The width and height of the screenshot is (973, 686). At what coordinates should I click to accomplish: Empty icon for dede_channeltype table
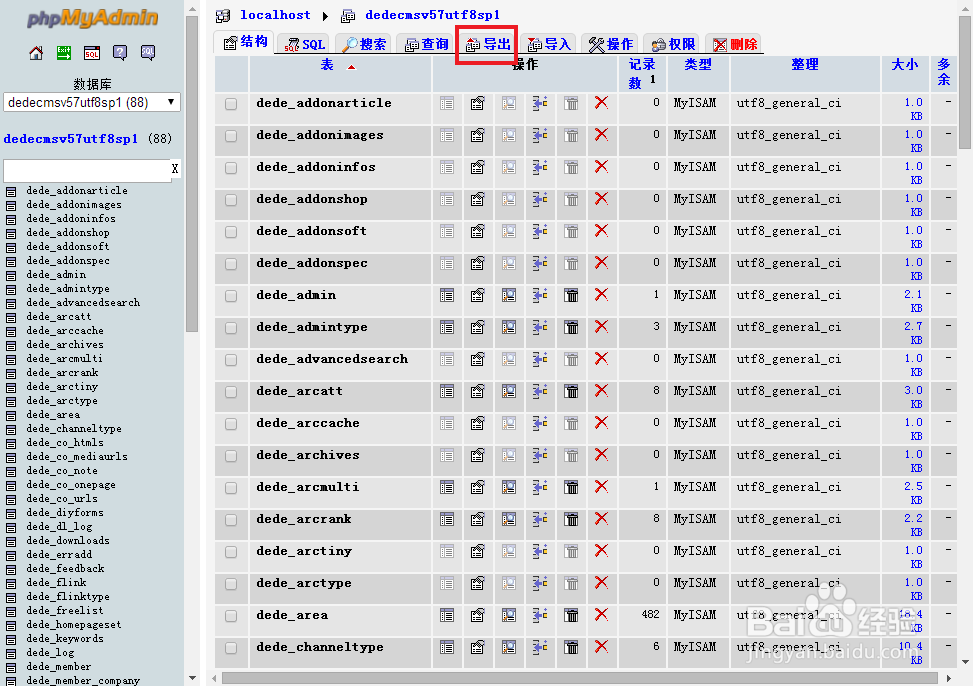[572, 648]
